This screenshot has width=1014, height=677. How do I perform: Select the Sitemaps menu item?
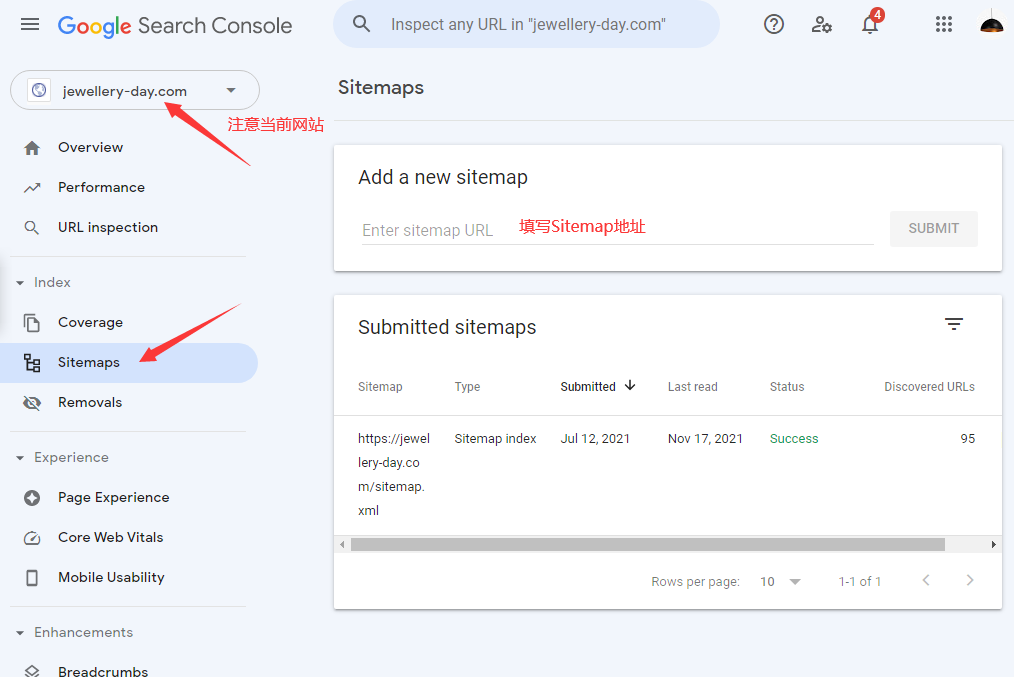click(129, 363)
